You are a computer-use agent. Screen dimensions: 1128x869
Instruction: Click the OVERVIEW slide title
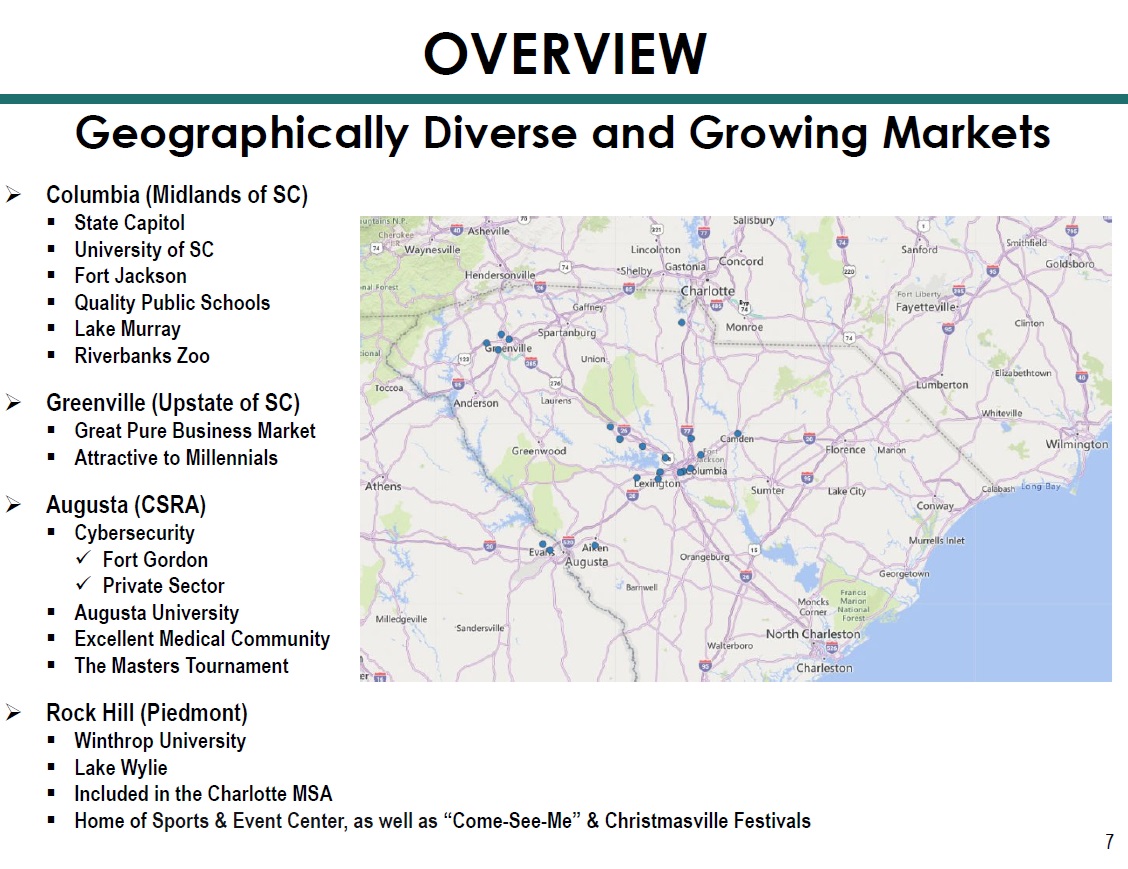565,52
